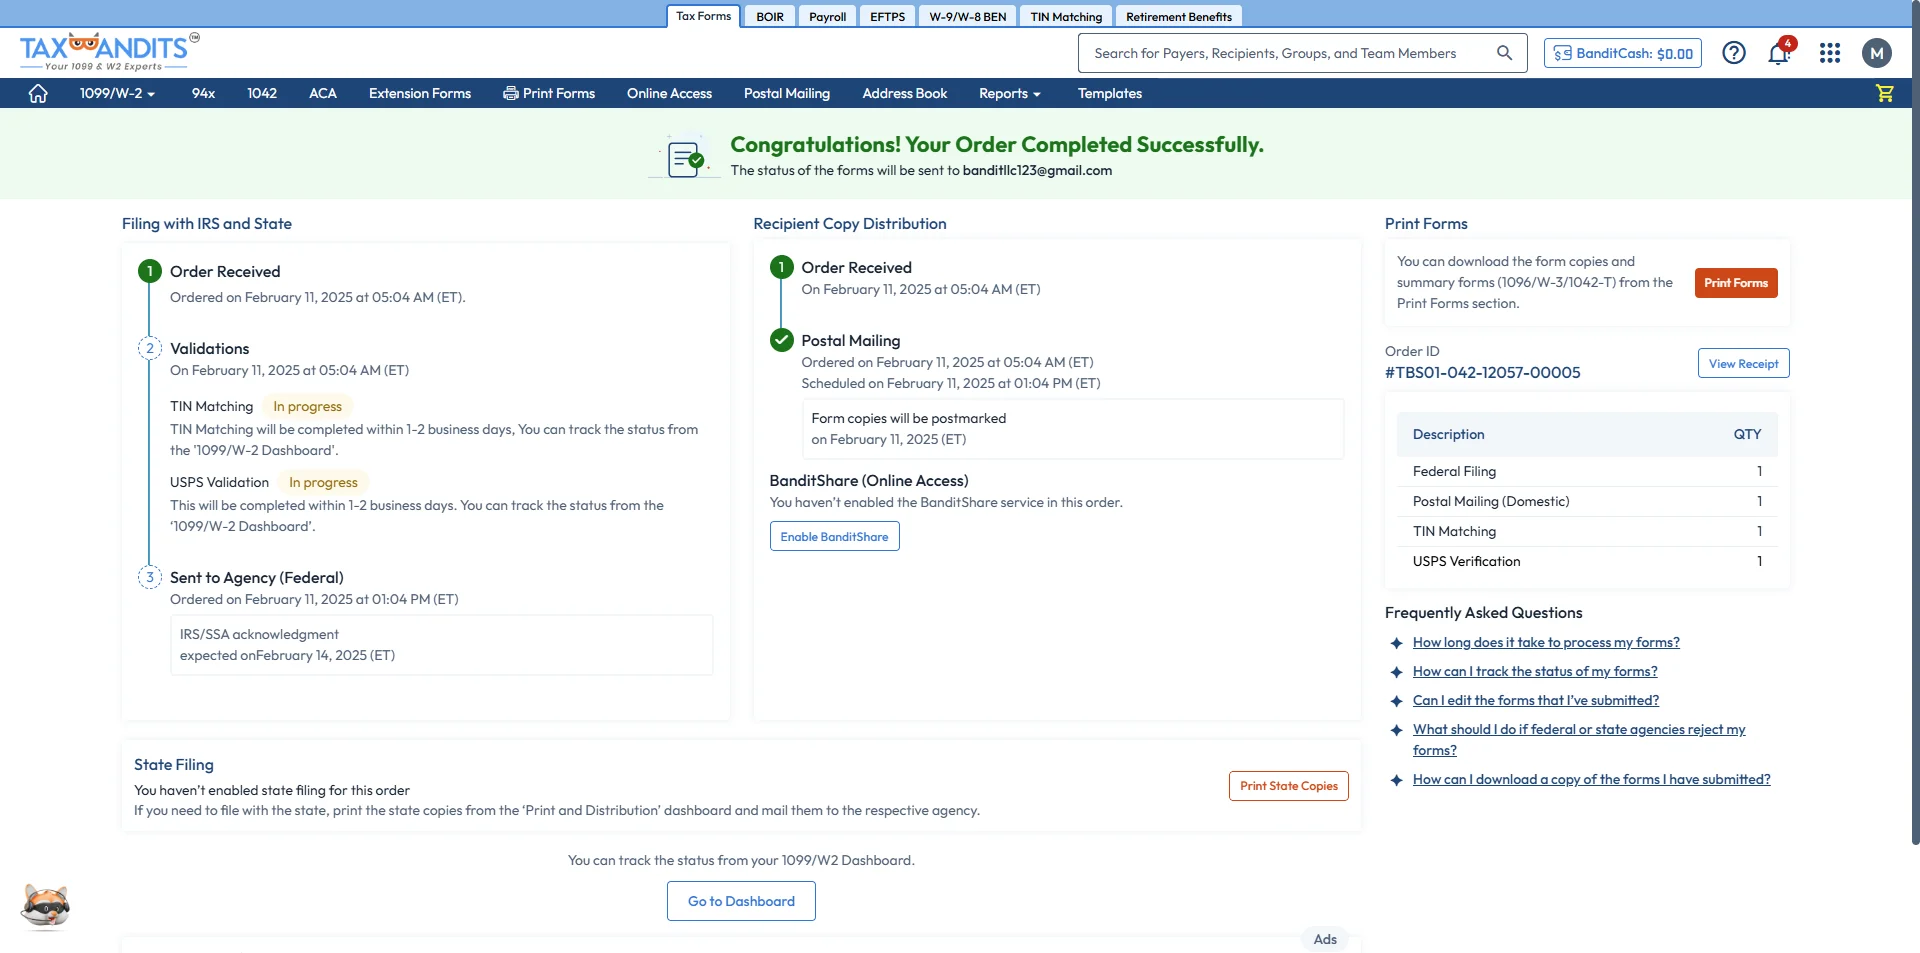The image size is (1920, 953).
Task: Open the 94x menu
Action: pos(203,93)
